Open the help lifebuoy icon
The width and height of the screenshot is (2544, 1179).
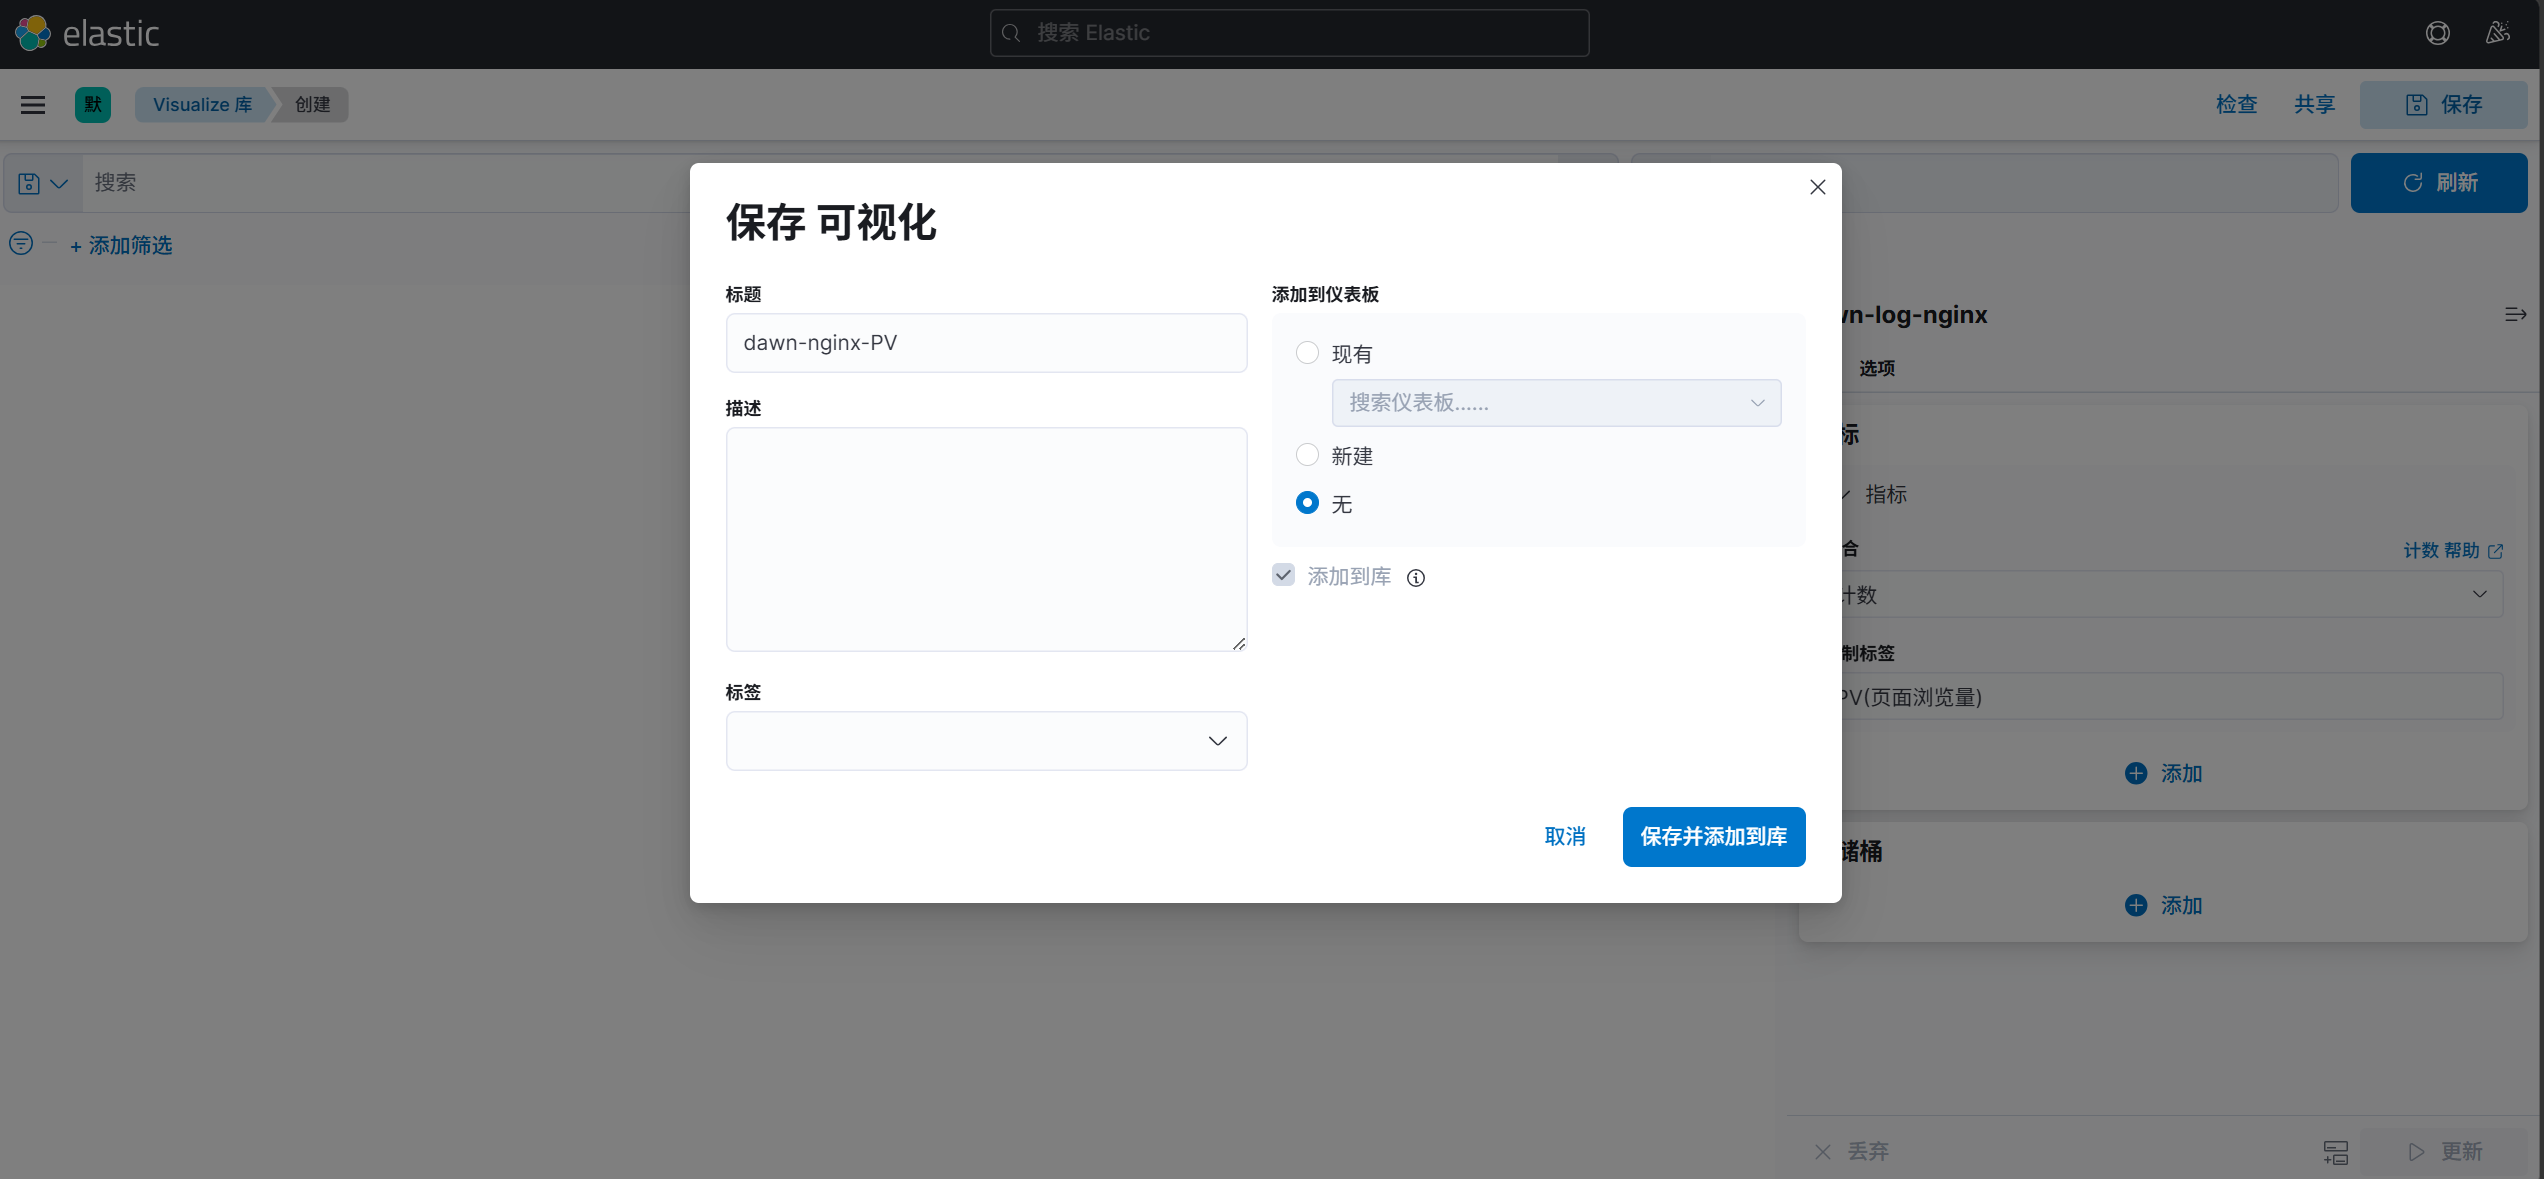tap(2437, 33)
